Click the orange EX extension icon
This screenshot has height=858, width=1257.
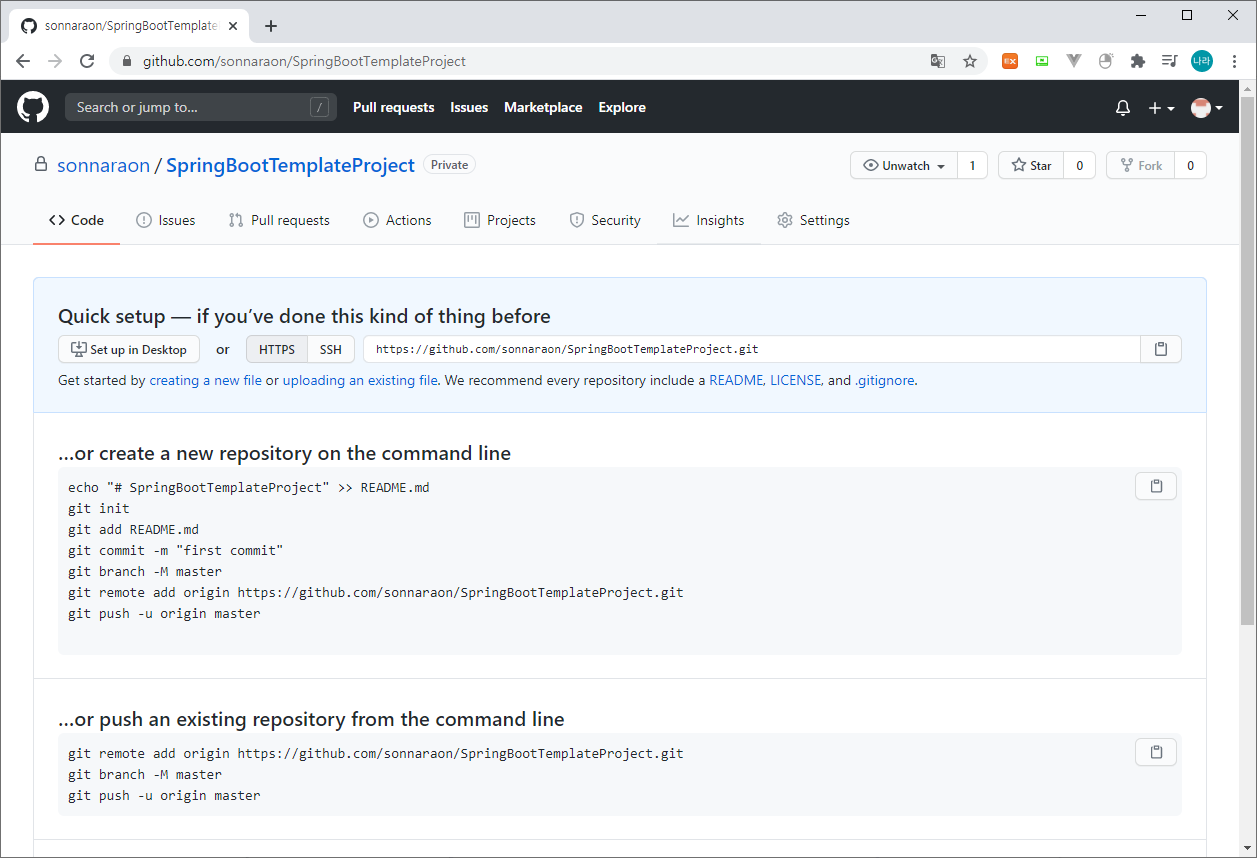point(1010,61)
